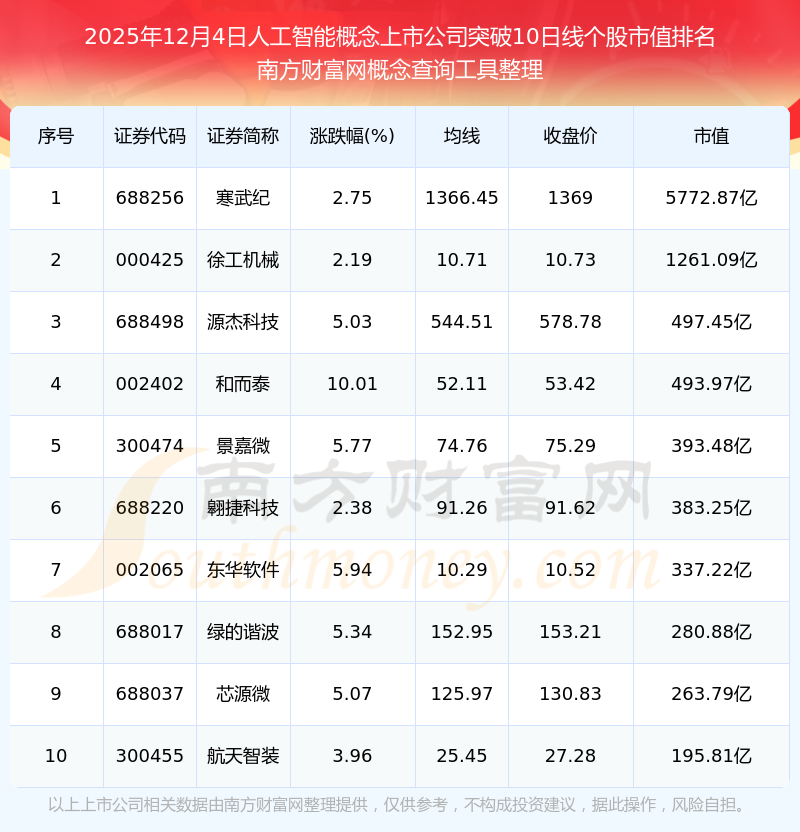Image resolution: width=800 pixels, height=832 pixels.
Task: Click the 序号 column header
Action: click(56, 136)
